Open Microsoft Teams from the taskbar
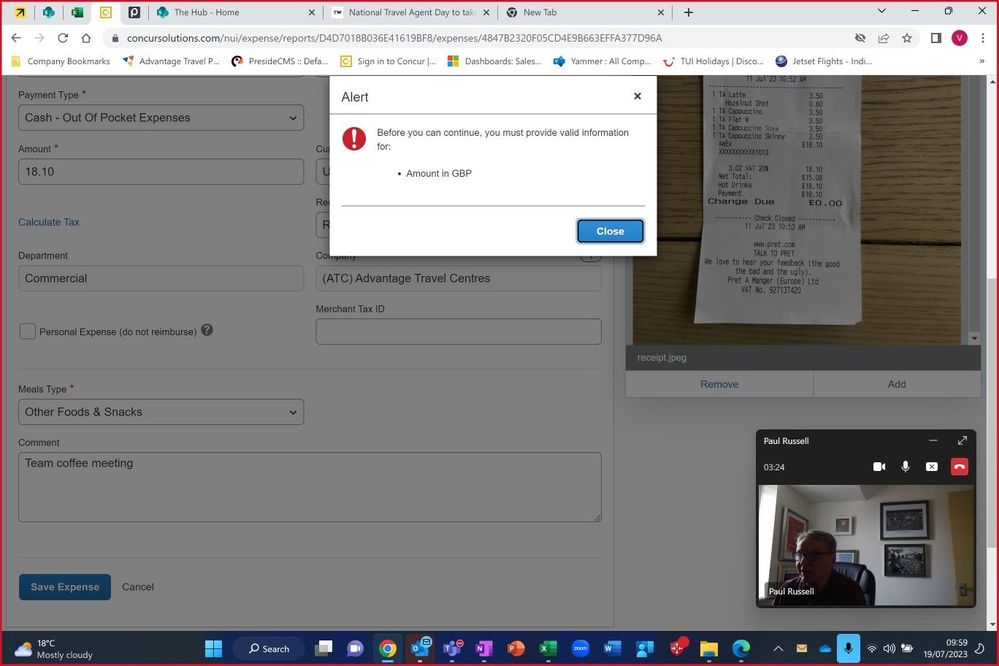 click(452, 649)
